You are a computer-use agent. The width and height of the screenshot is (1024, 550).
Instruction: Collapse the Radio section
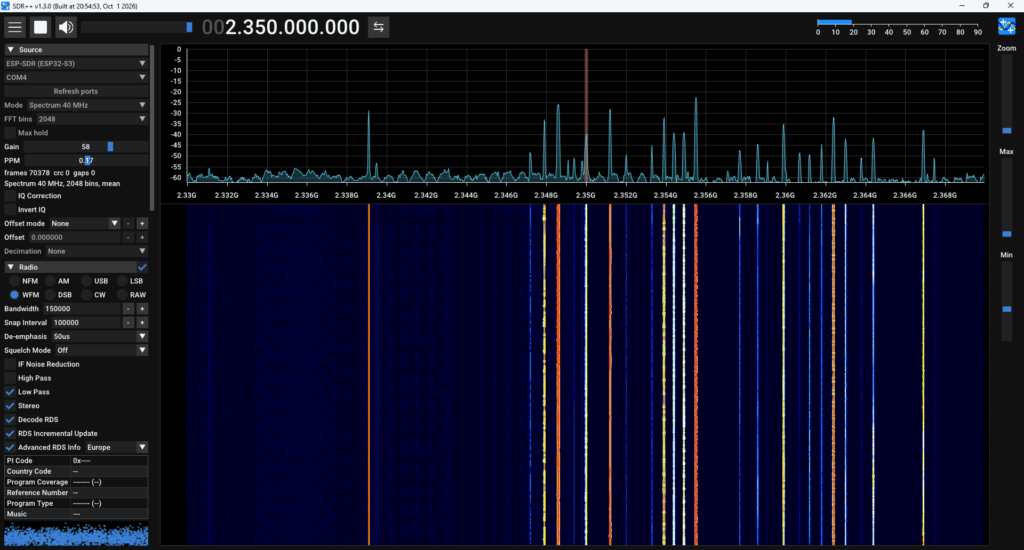tap(70, 267)
